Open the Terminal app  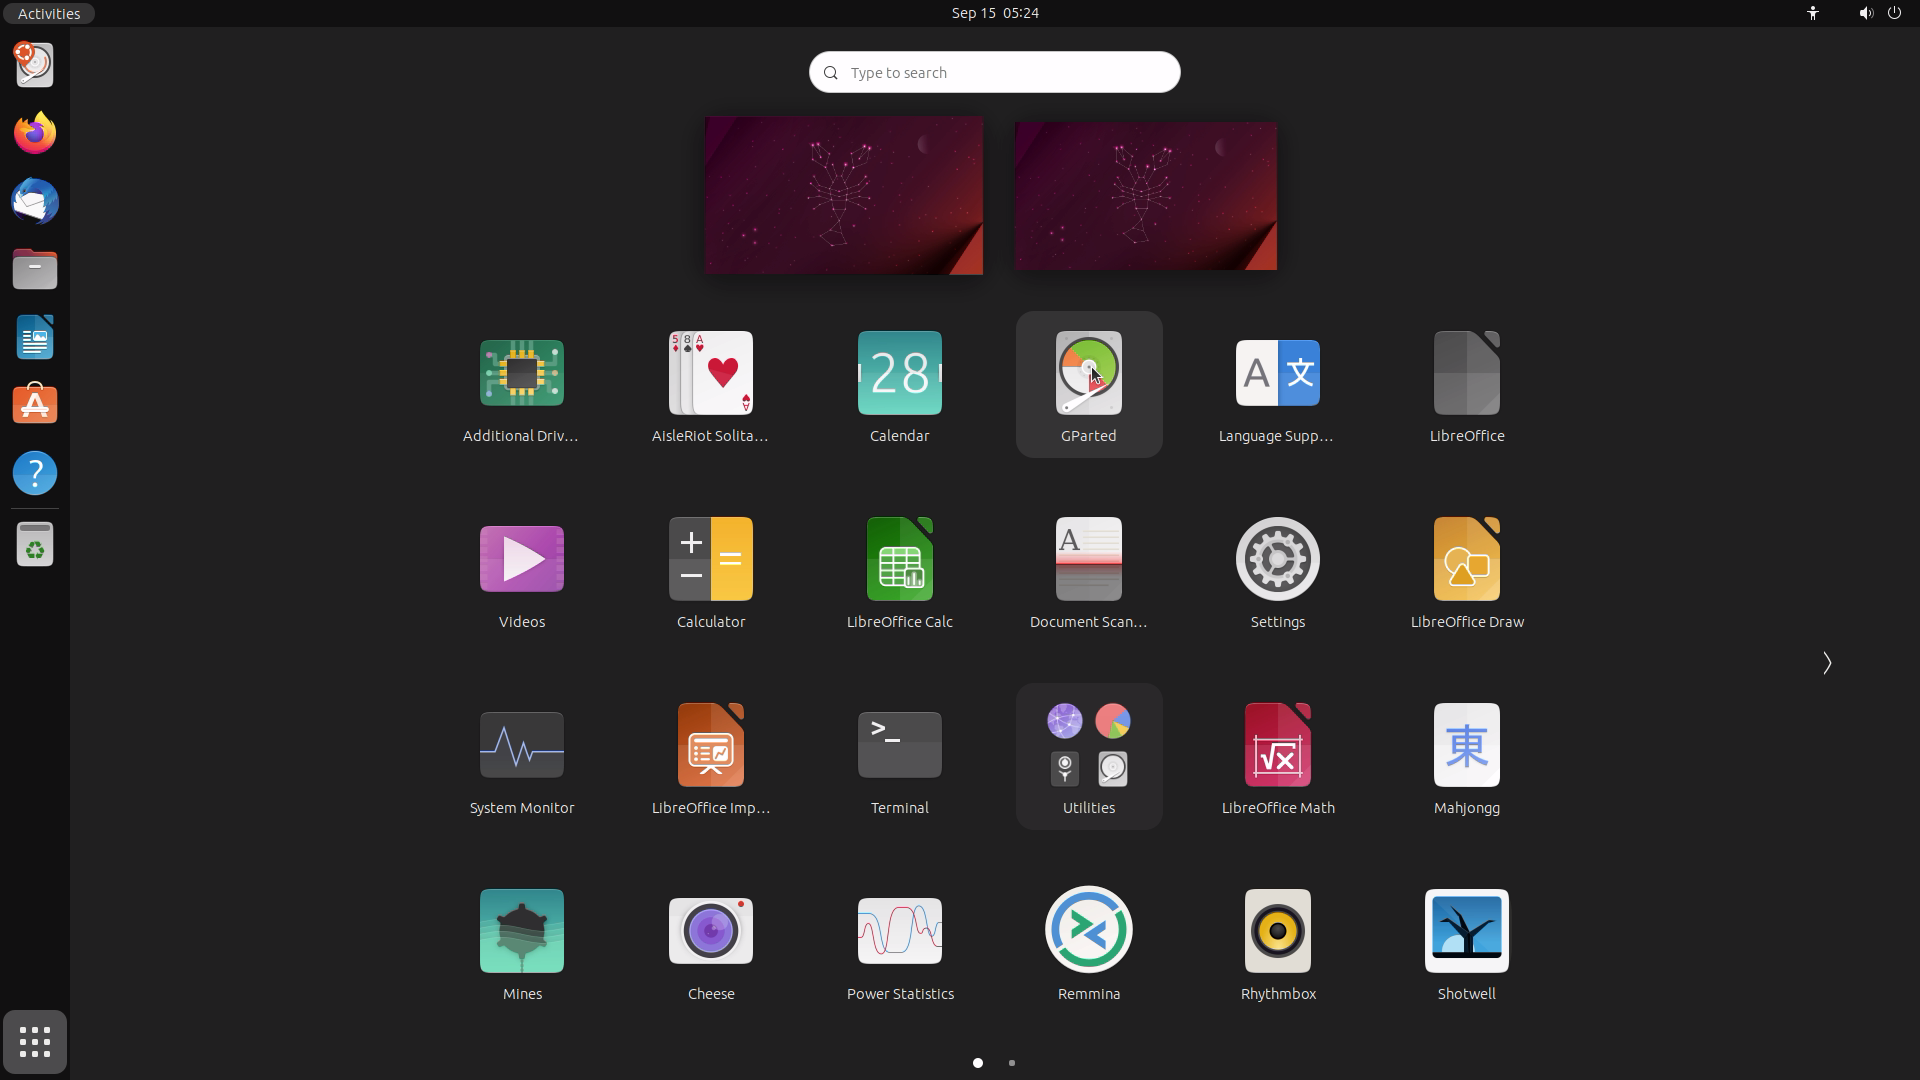coord(899,757)
